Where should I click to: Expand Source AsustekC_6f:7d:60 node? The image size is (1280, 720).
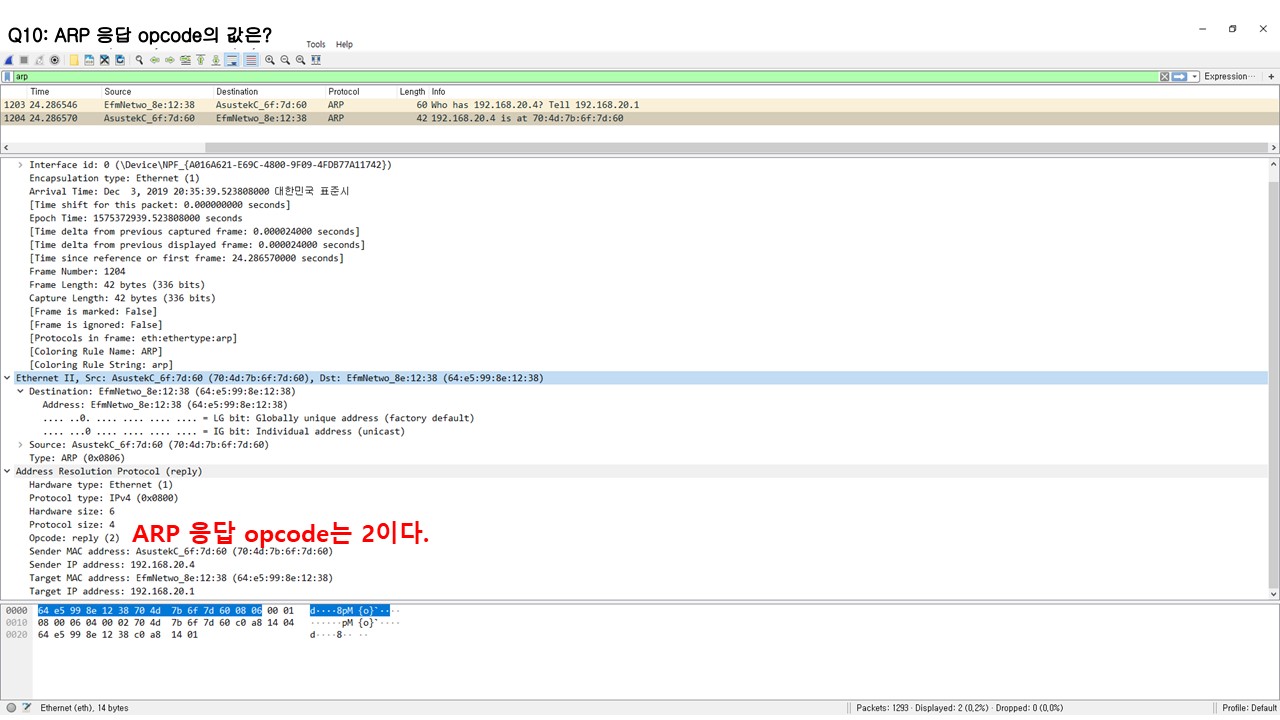20,445
